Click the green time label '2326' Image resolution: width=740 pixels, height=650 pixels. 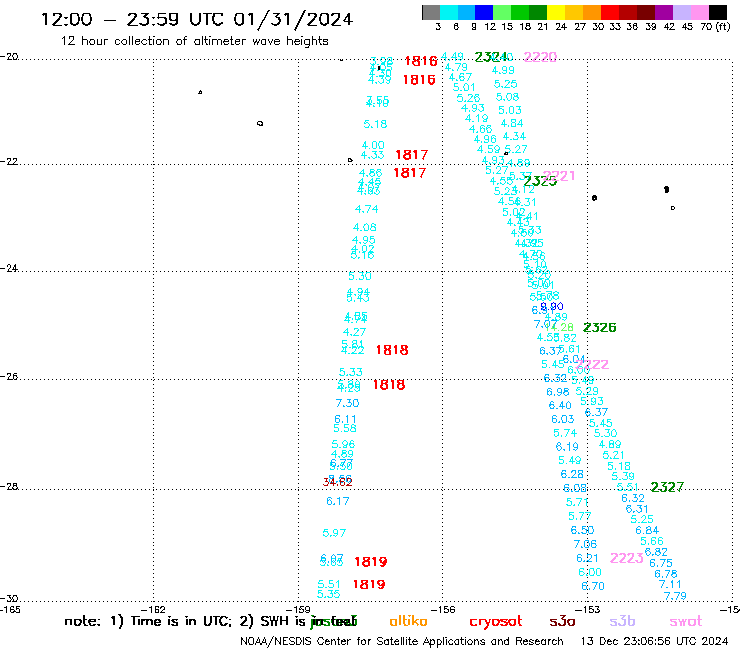point(600,328)
